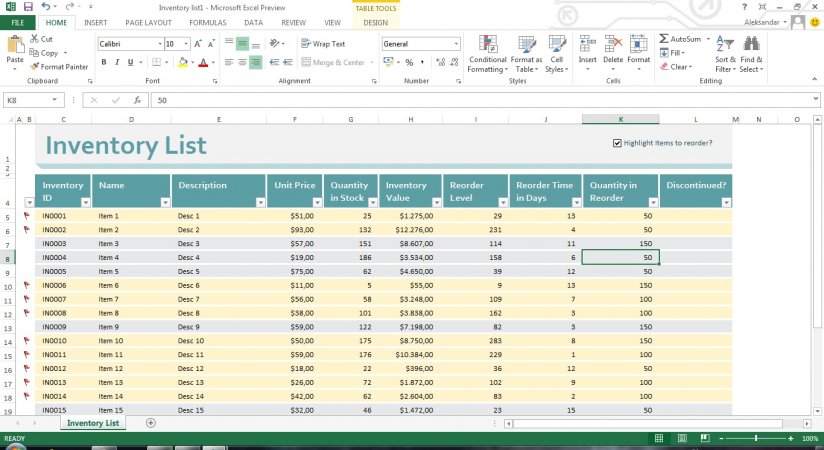Image resolution: width=824 pixels, height=450 pixels.
Task: Click the Format cells icon
Action: [x=638, y=44]
